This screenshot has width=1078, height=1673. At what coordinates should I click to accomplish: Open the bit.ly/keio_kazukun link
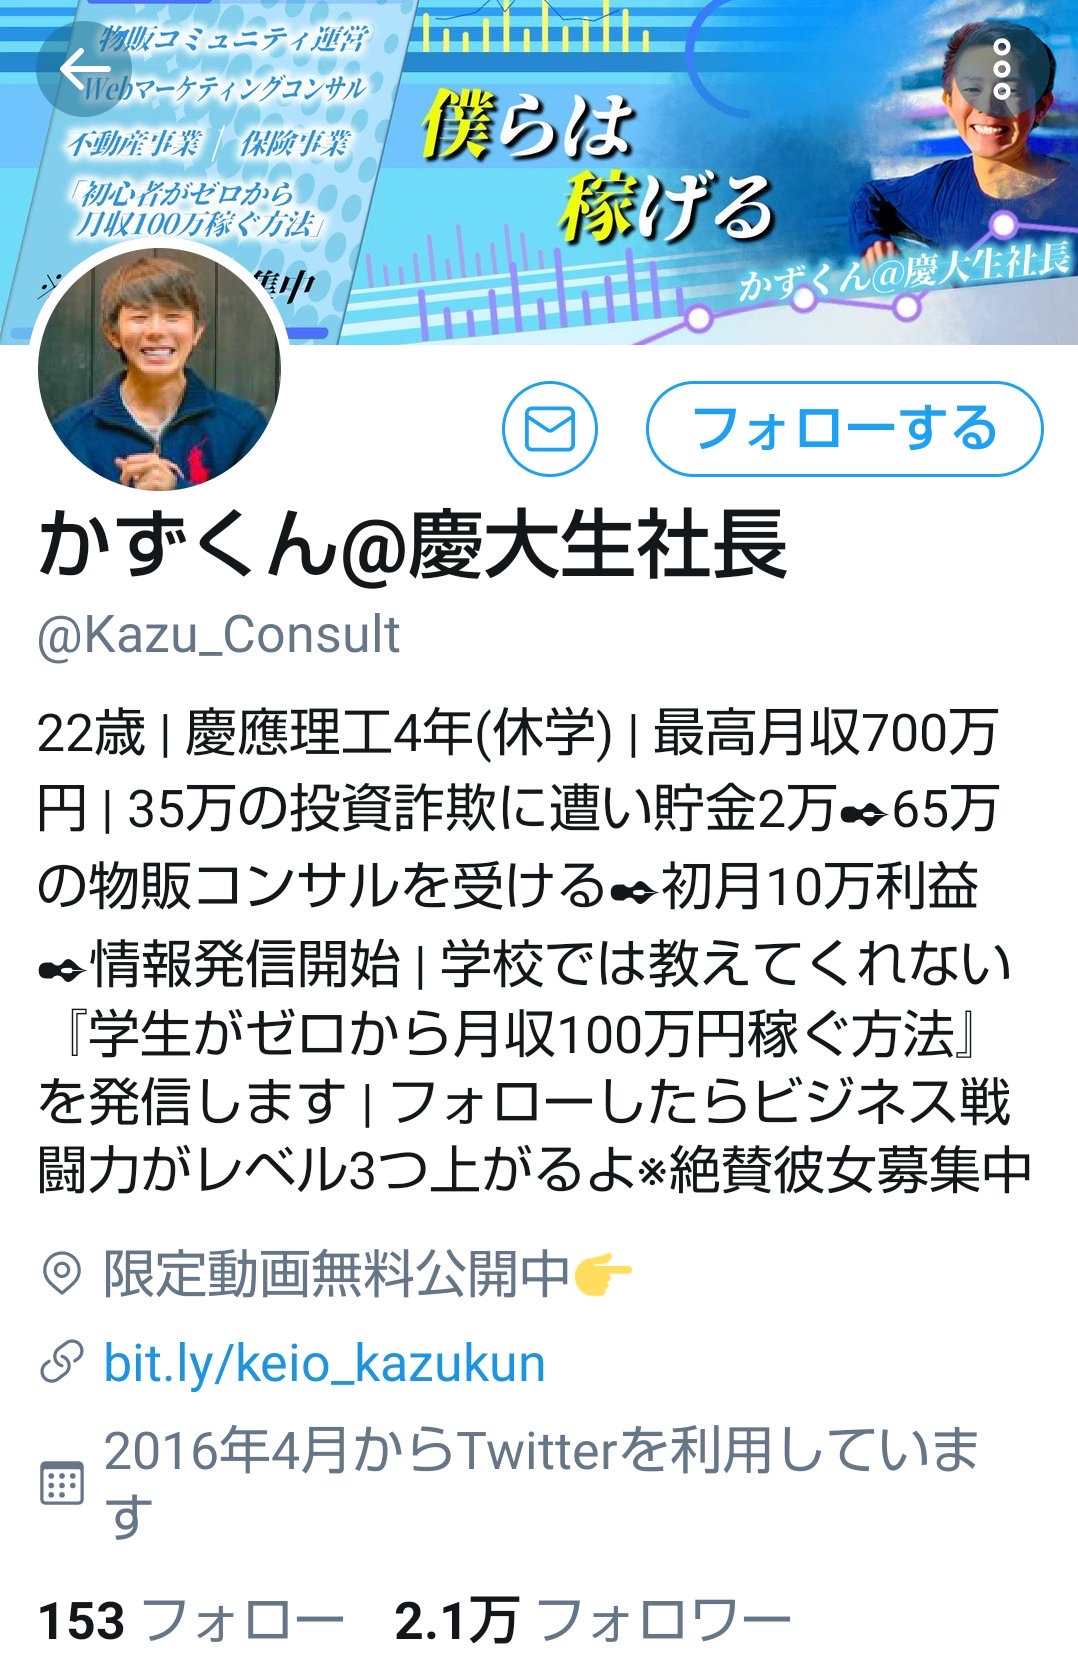pyautogui.click(x=325, y=1364)
